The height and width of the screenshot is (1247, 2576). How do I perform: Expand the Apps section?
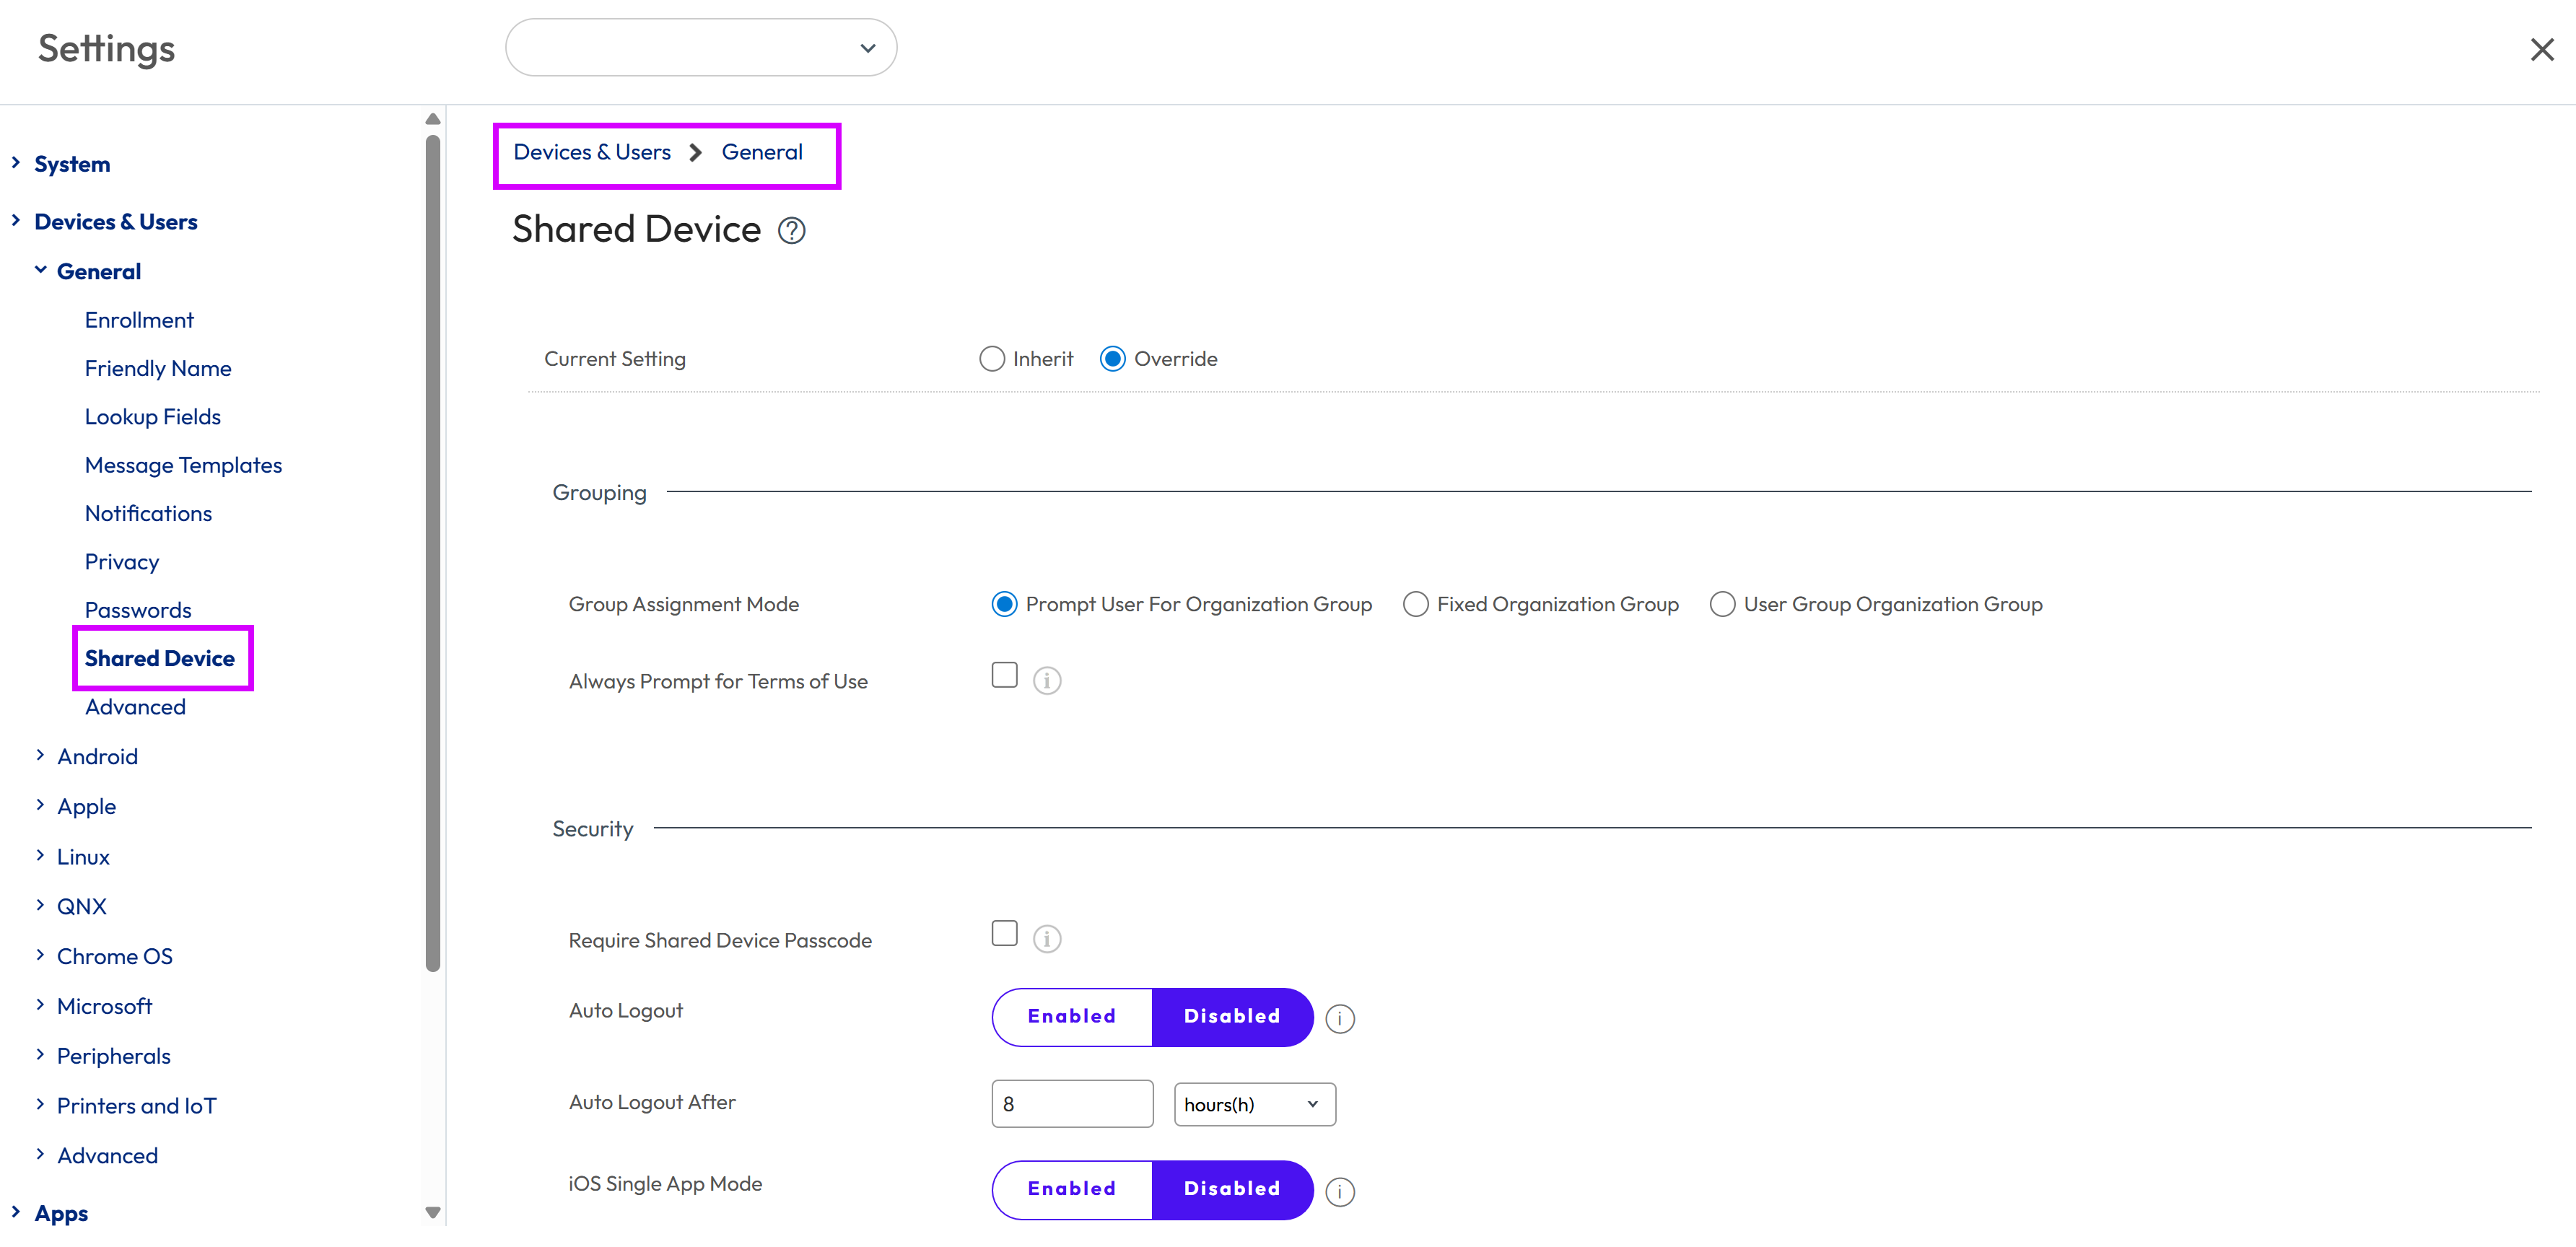point(15,1212)
